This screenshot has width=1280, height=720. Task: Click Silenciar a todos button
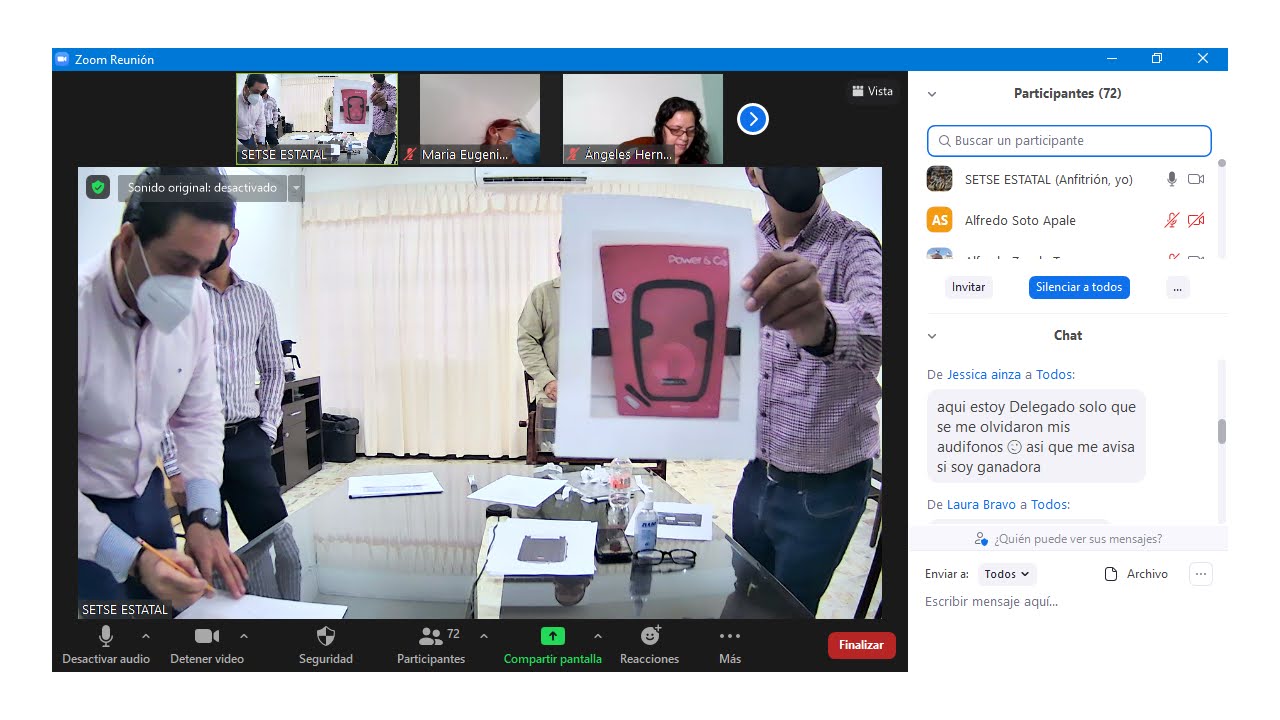(1079, 287)
